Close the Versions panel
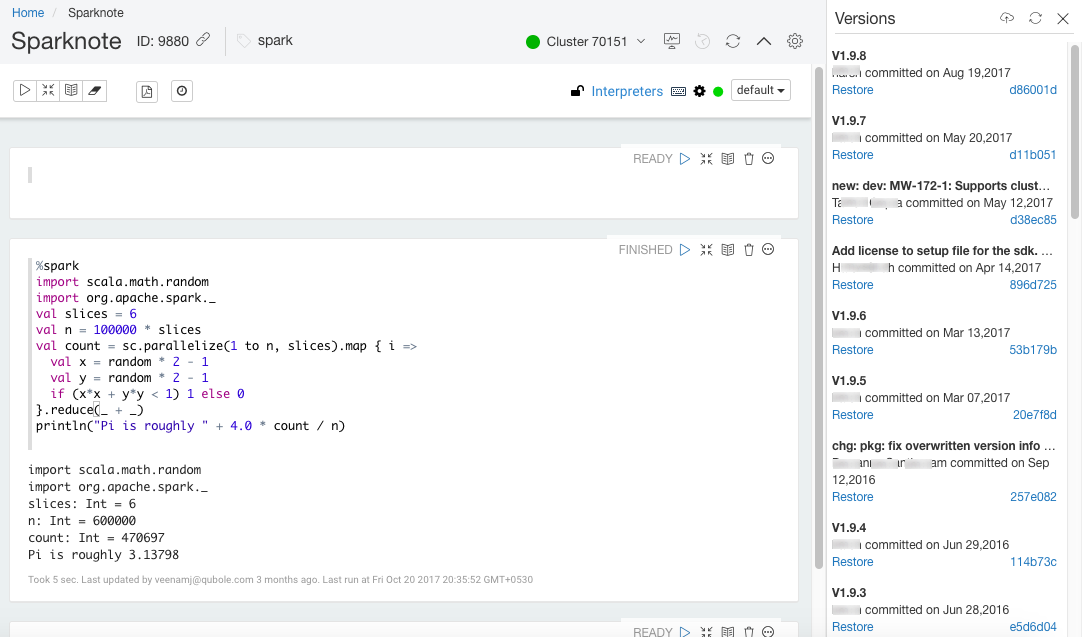Viewport: 1082px width, 637px height. tap(1063, 19)
